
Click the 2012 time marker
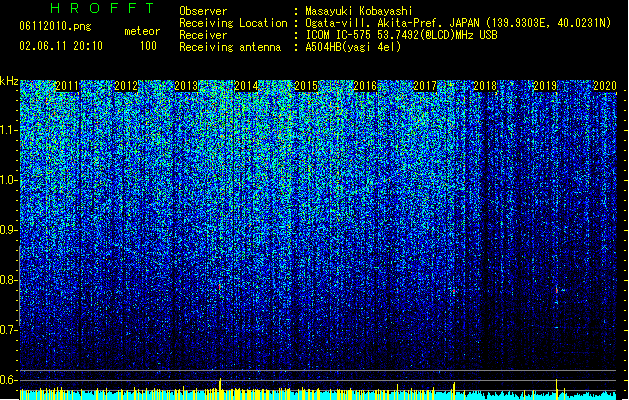click(x=126, y=86)
